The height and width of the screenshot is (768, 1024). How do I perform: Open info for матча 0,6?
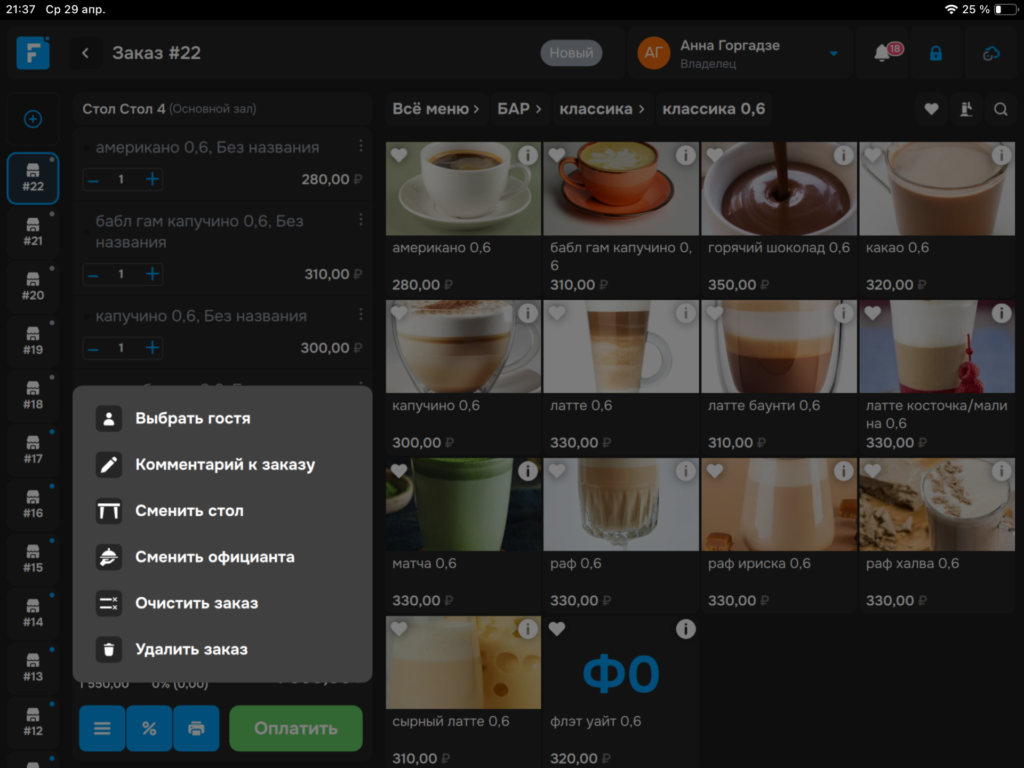point(528,471)
